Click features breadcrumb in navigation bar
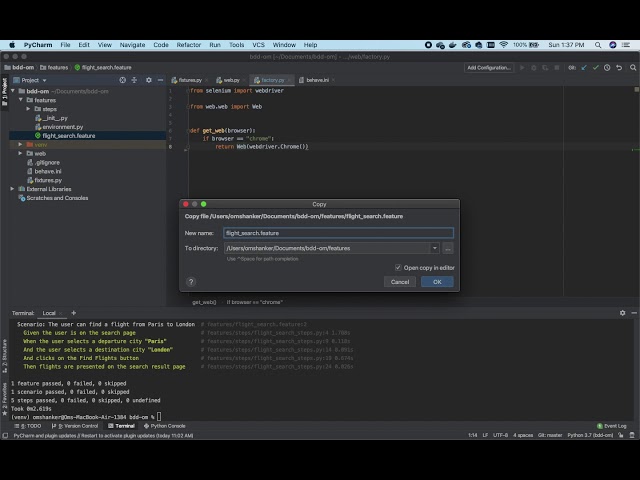Viewport: 640px width, 480px height. 54,67
